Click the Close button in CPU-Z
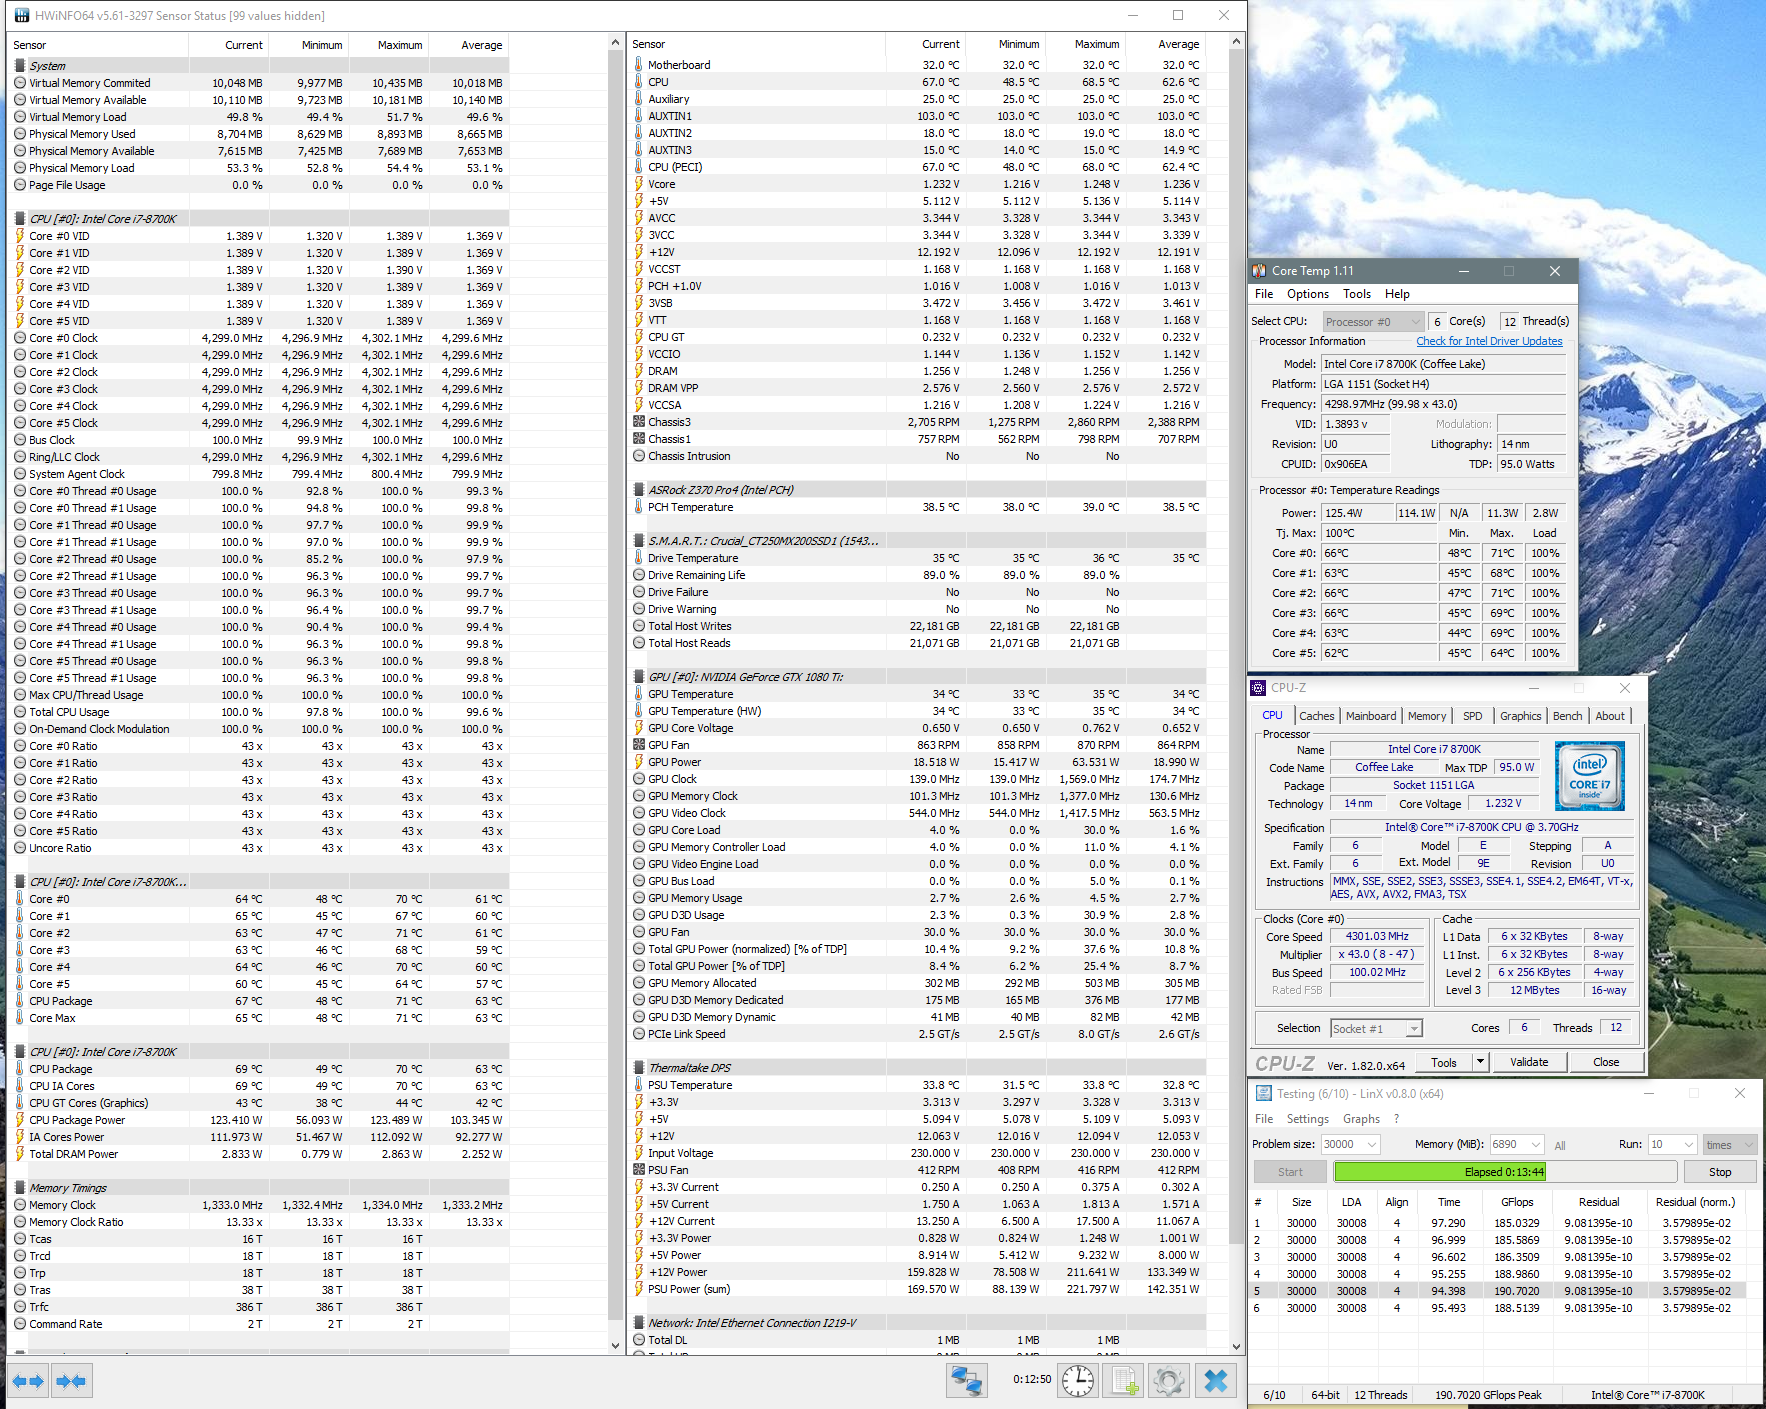This screenshot has width=1766, height=1409. point(1606,1062)
